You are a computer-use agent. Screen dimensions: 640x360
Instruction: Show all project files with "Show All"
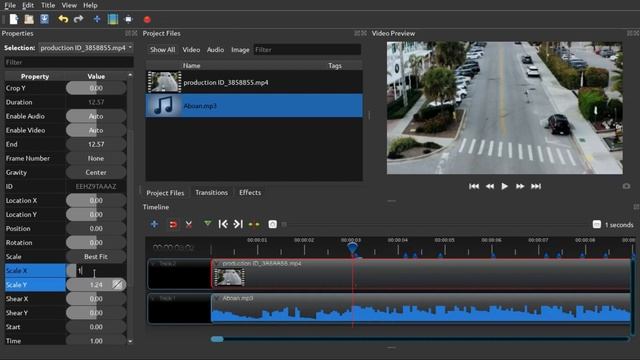[x=162, y=50]
